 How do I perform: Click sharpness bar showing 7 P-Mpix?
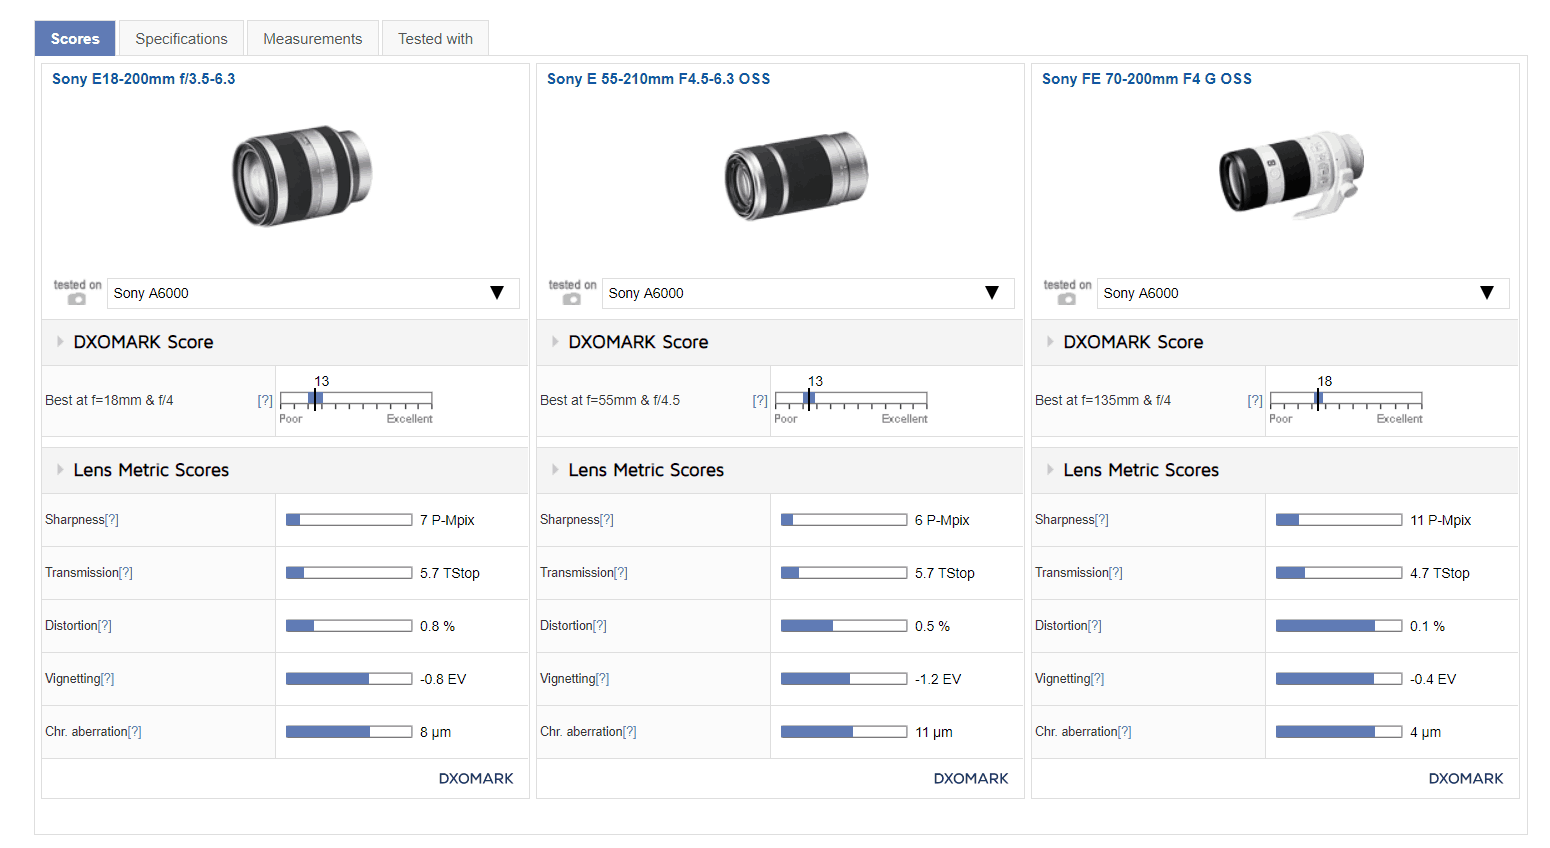(349, 520)
